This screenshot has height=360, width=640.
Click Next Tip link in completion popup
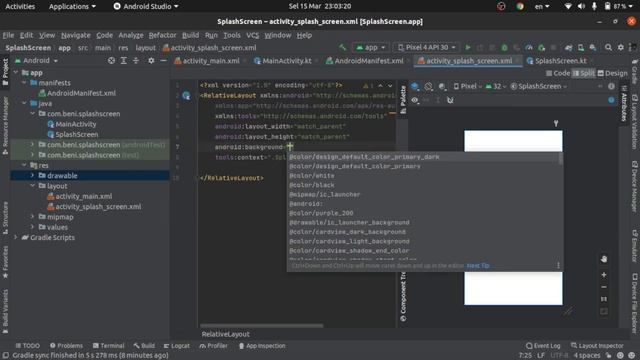(478, 266)
